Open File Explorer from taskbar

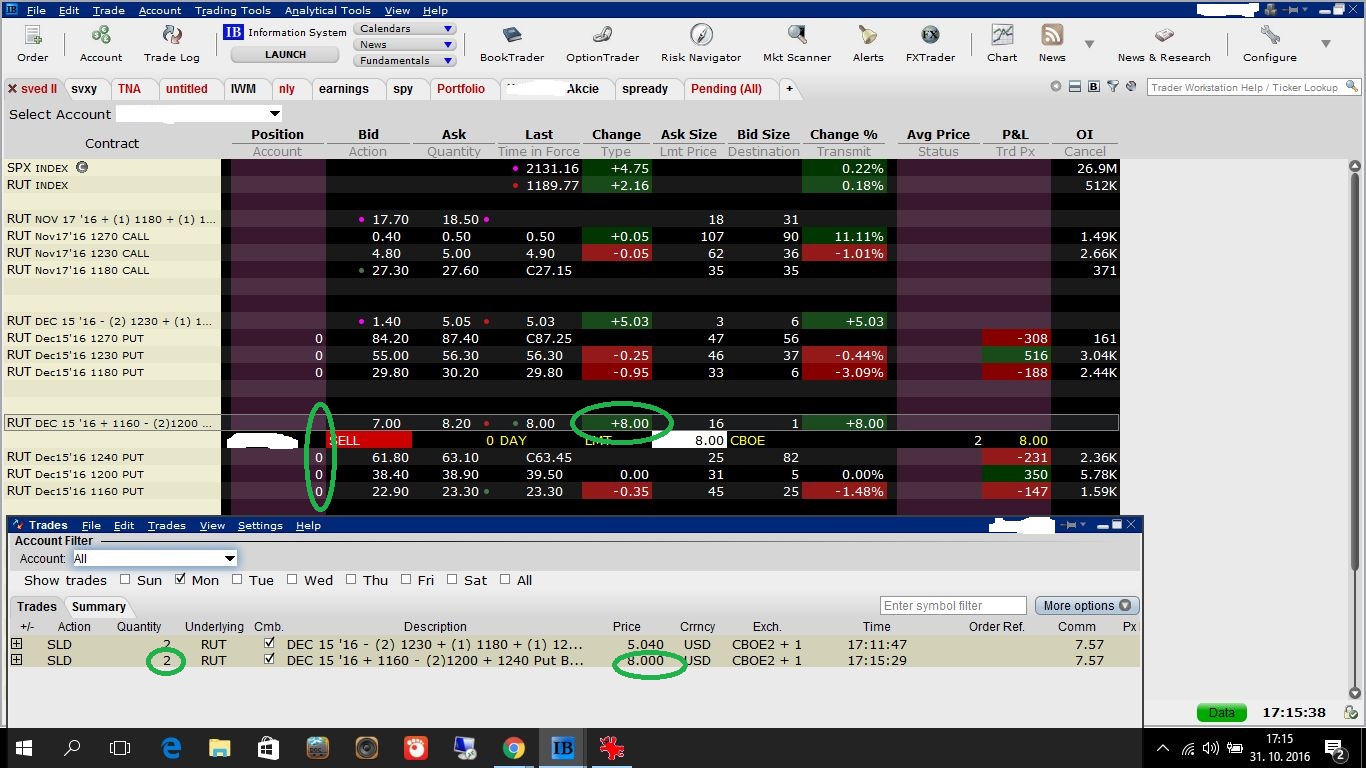[x=219, y=747]
